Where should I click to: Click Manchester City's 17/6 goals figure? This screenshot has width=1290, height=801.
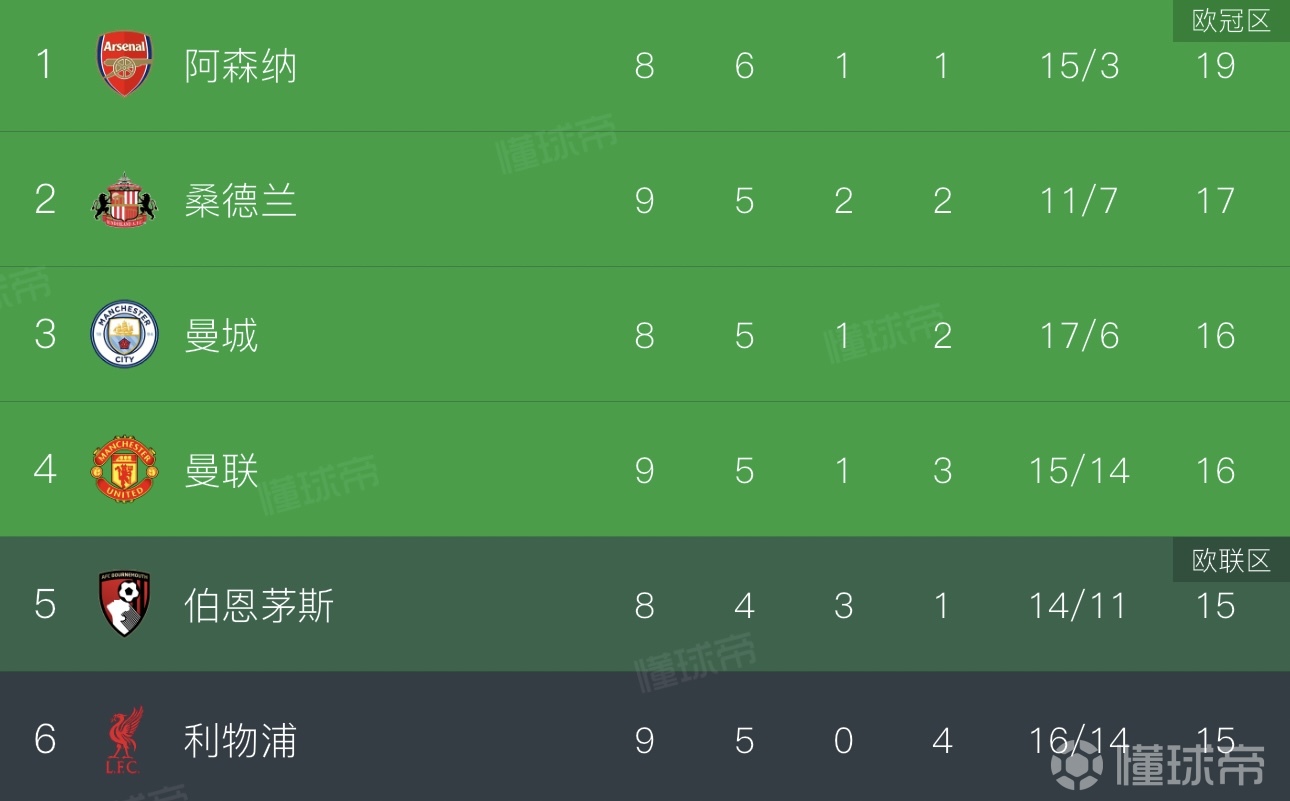[1079, 336]
